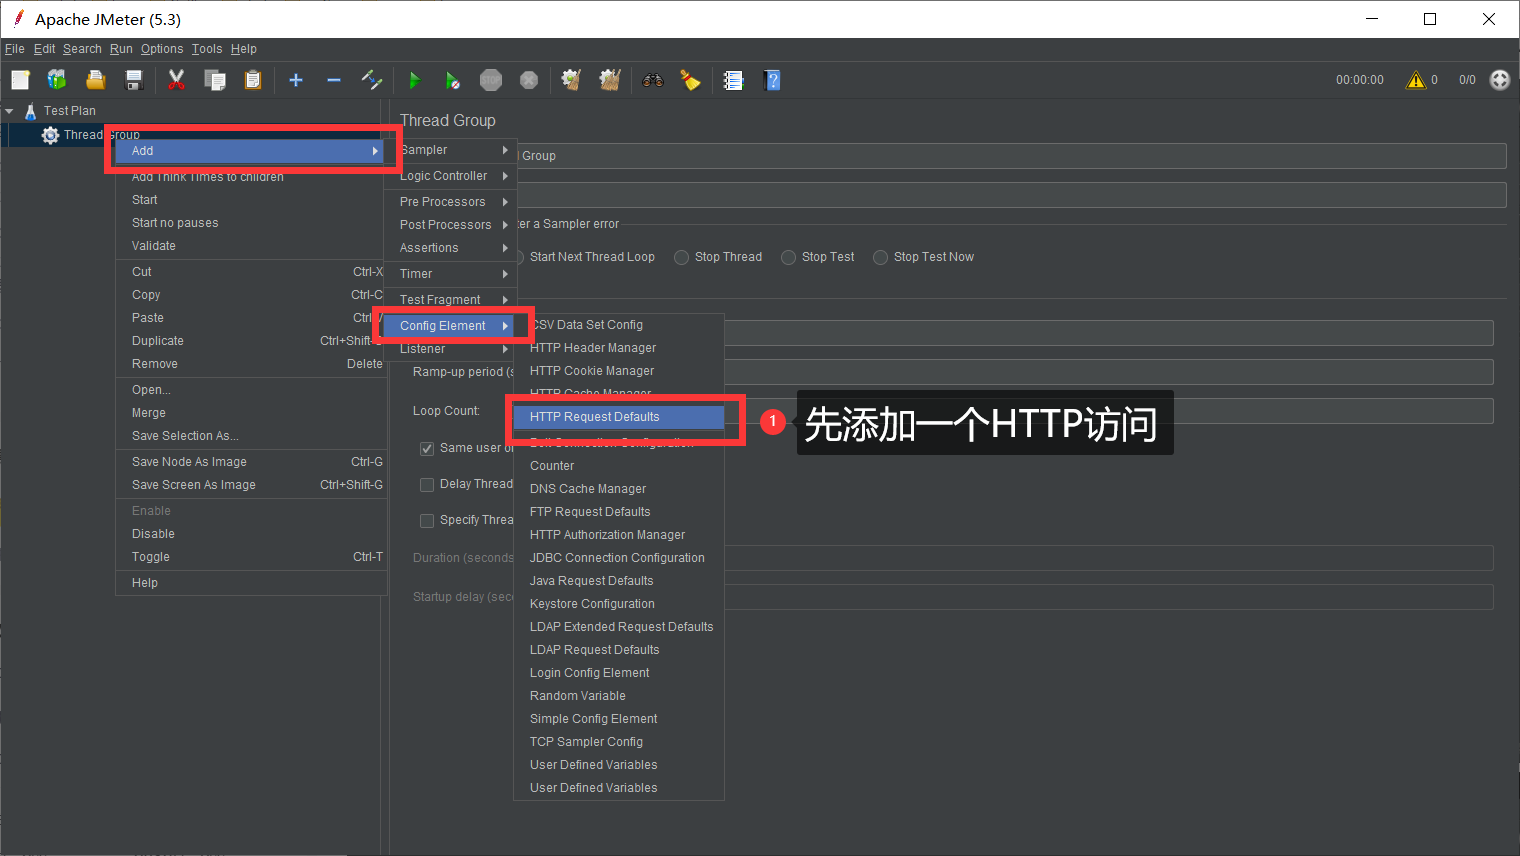Click the Cut scissors toolbar icon
This screenshot has height=856, width=1520.
[x=177, y=80]
